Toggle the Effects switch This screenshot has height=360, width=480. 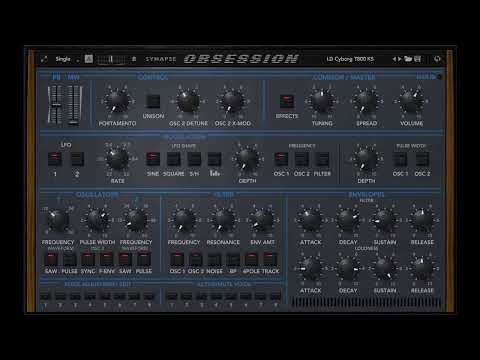click(287, 101)
